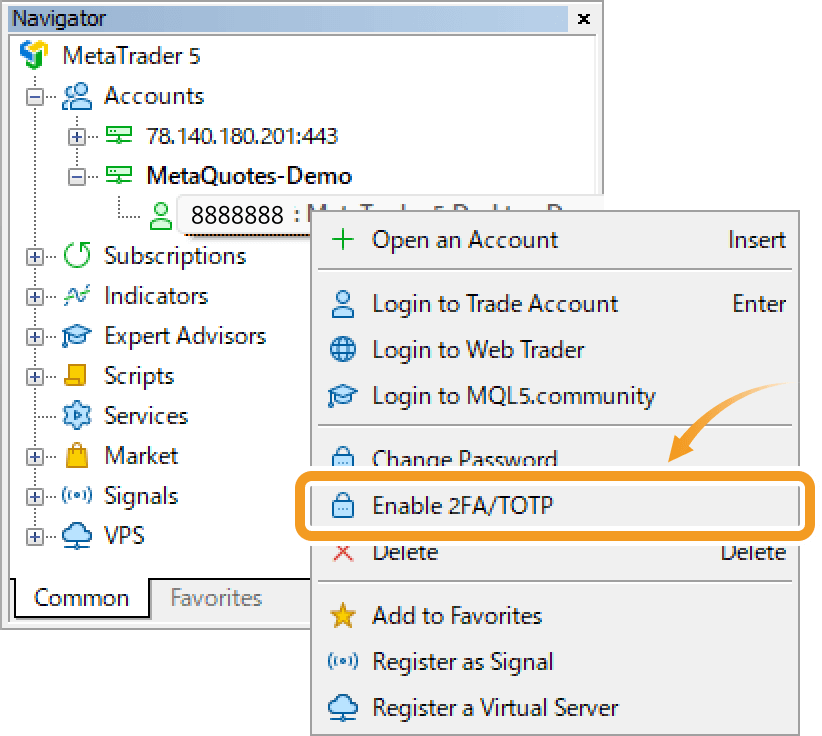Select the 78.140.180.201:443 server entry

(242, 136)
